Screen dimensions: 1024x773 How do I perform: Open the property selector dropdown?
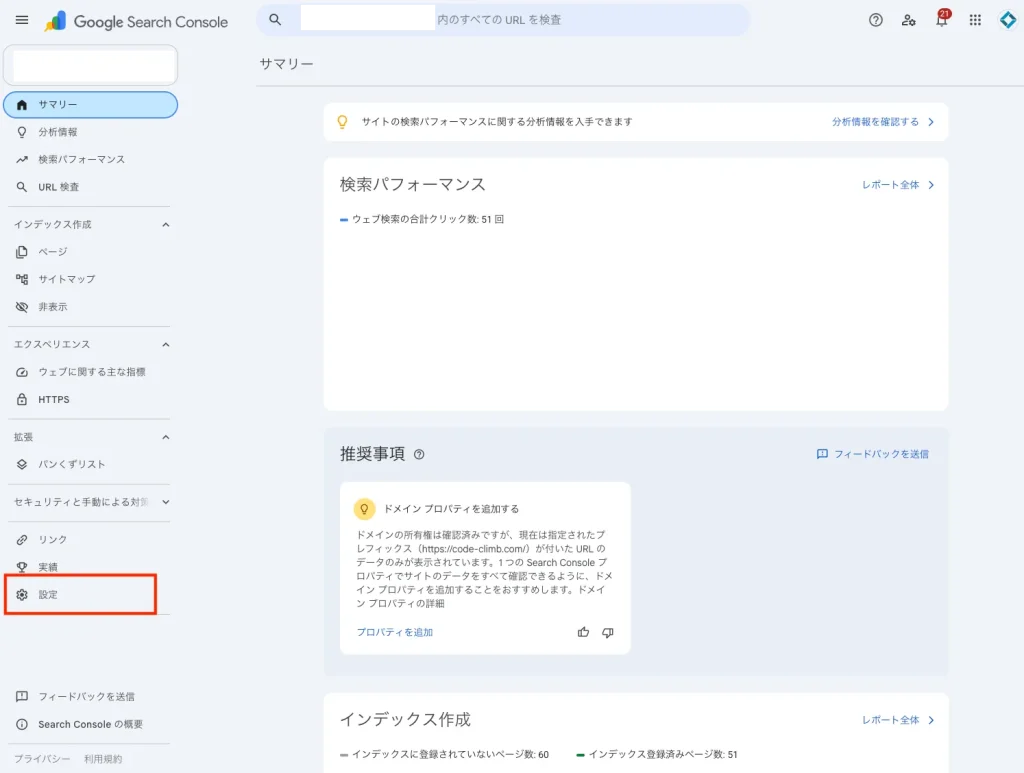(x=91, y=65)
